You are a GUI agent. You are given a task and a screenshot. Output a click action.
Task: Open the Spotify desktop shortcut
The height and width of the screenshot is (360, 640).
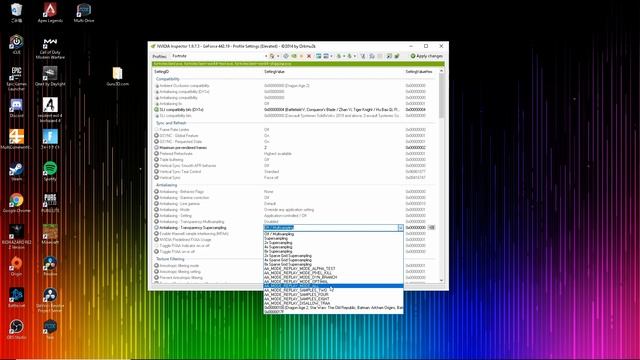pos(50,171)
